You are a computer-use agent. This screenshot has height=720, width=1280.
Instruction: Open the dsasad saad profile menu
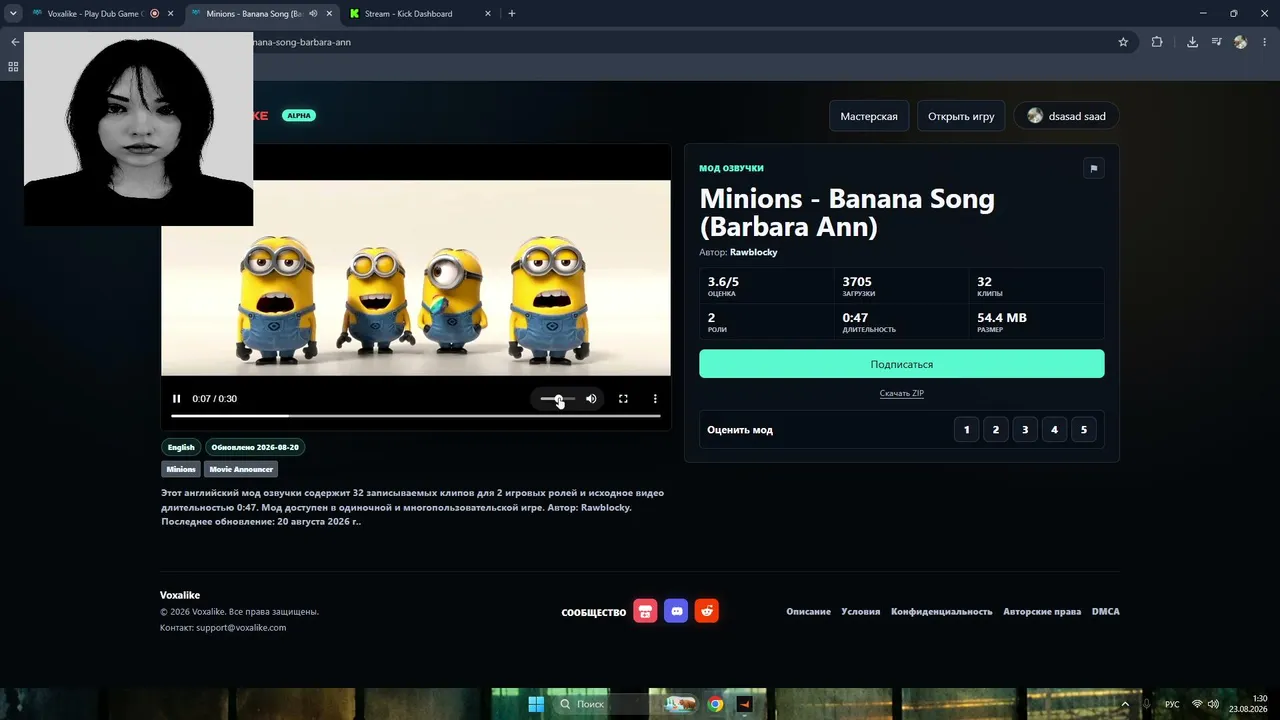1066,116
